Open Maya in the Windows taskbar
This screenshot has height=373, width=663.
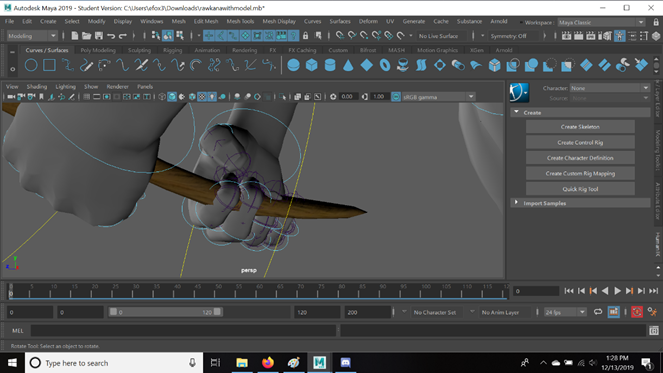(x=320, y=362)
